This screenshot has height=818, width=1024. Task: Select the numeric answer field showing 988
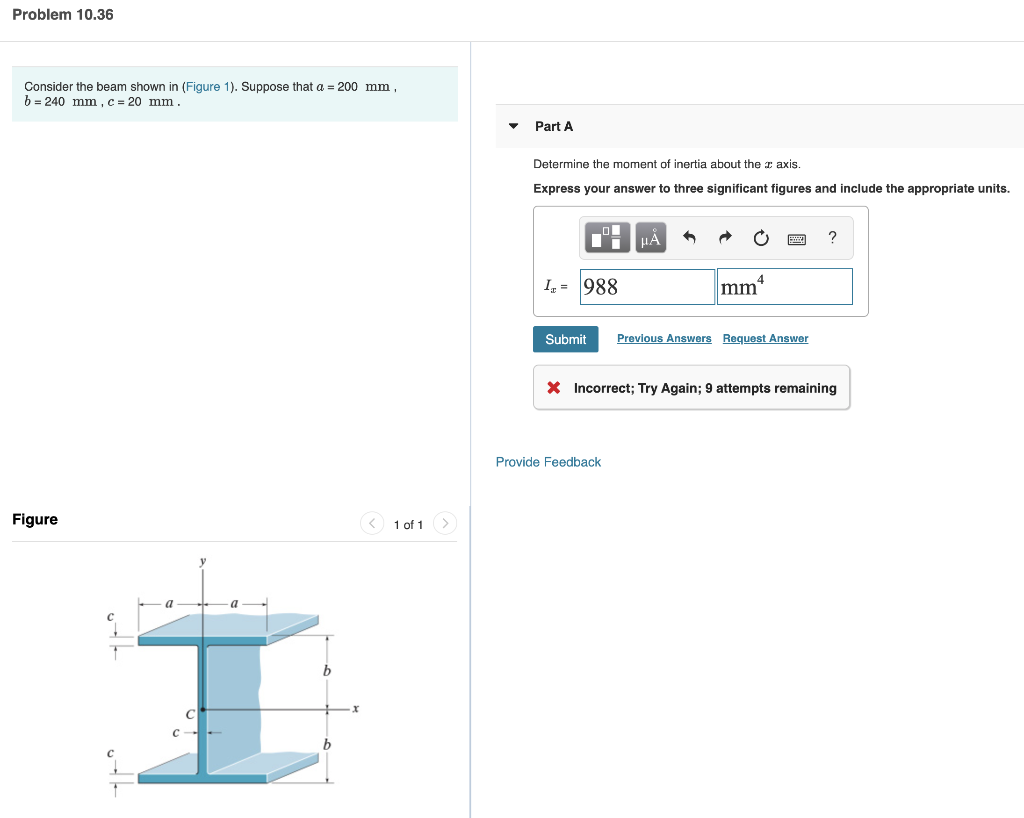click(646, 286)
